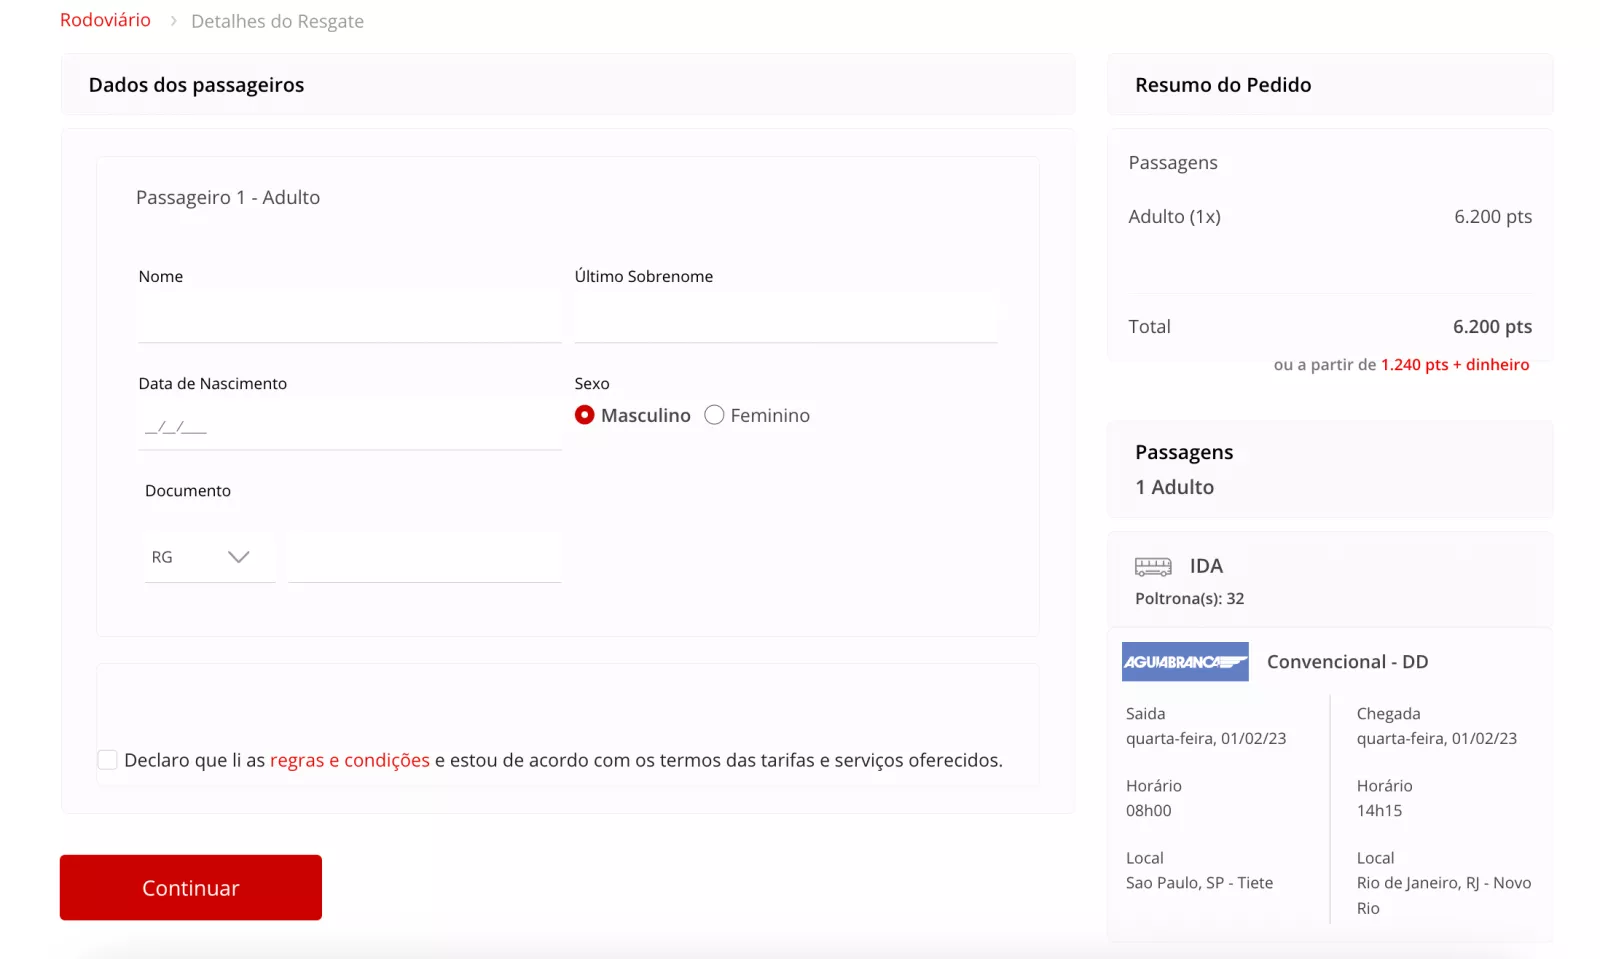Click the 1.240 pts + dinheiro link
This screenshot has height=959, width=1600.
[1455, 365]
